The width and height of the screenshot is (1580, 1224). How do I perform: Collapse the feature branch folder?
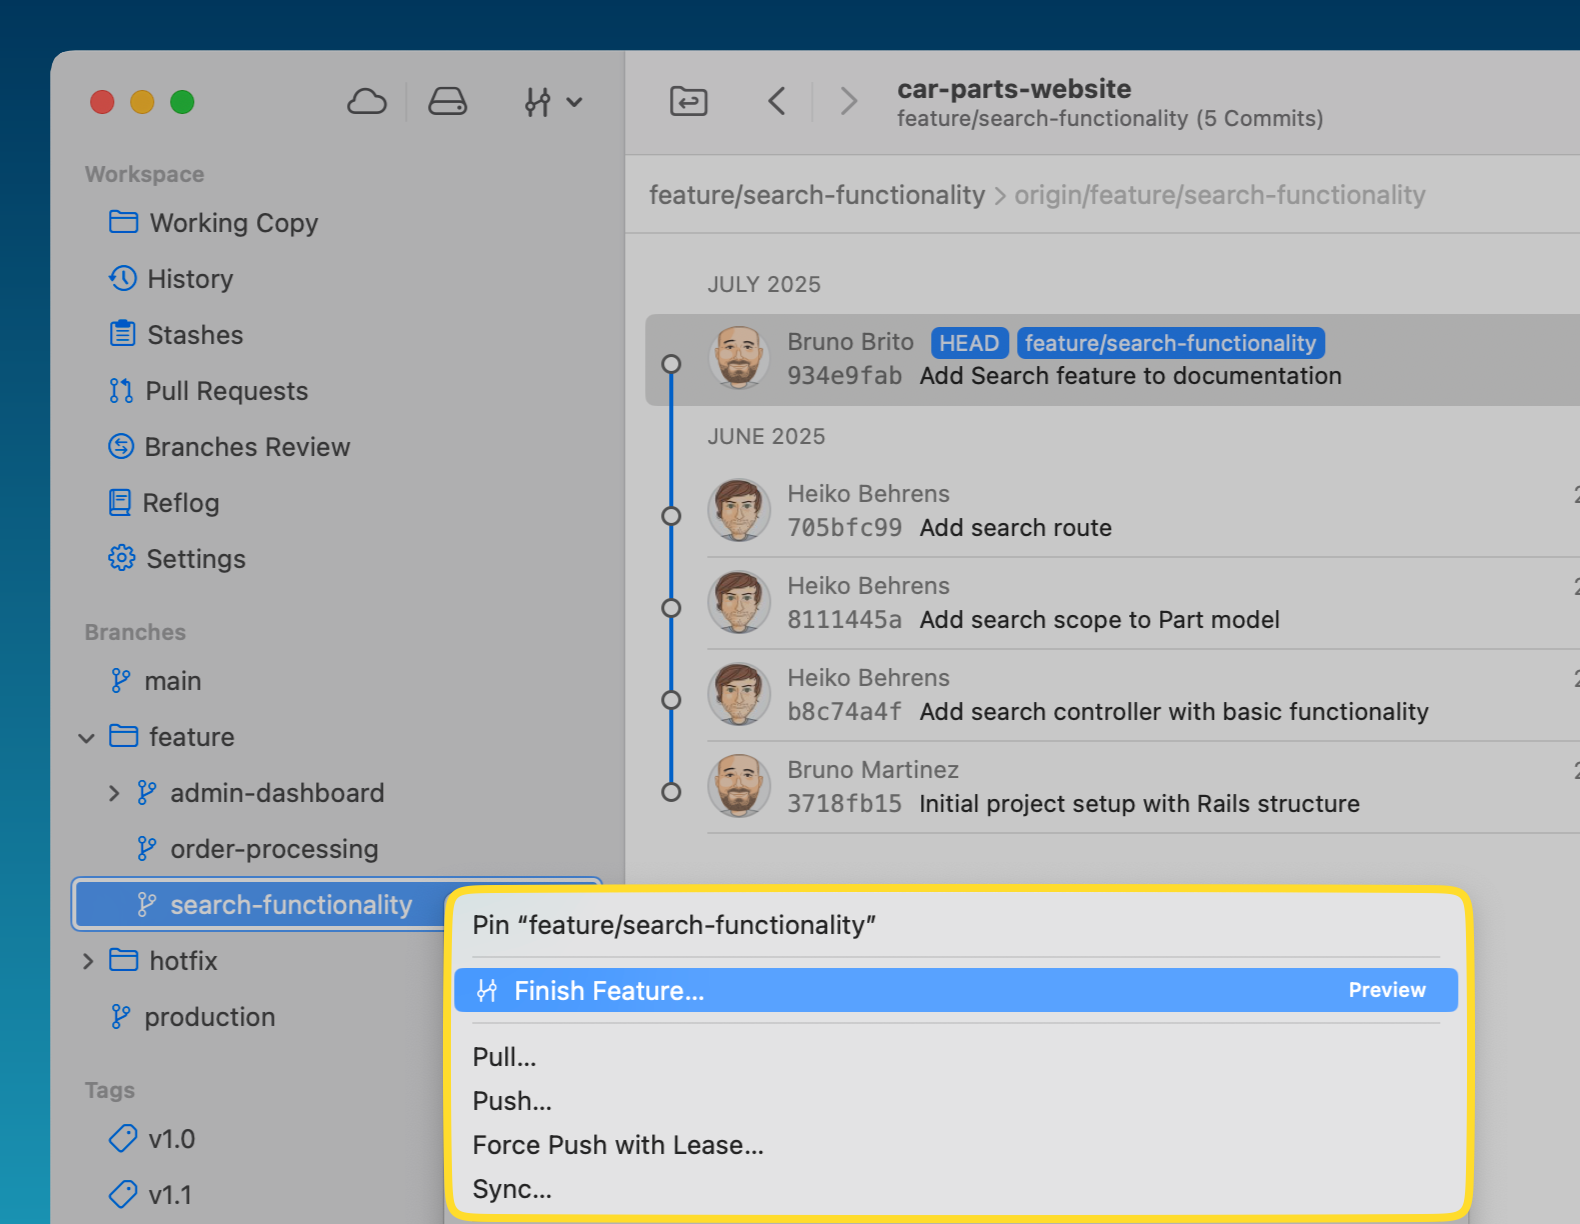click(x=87, y=738)
